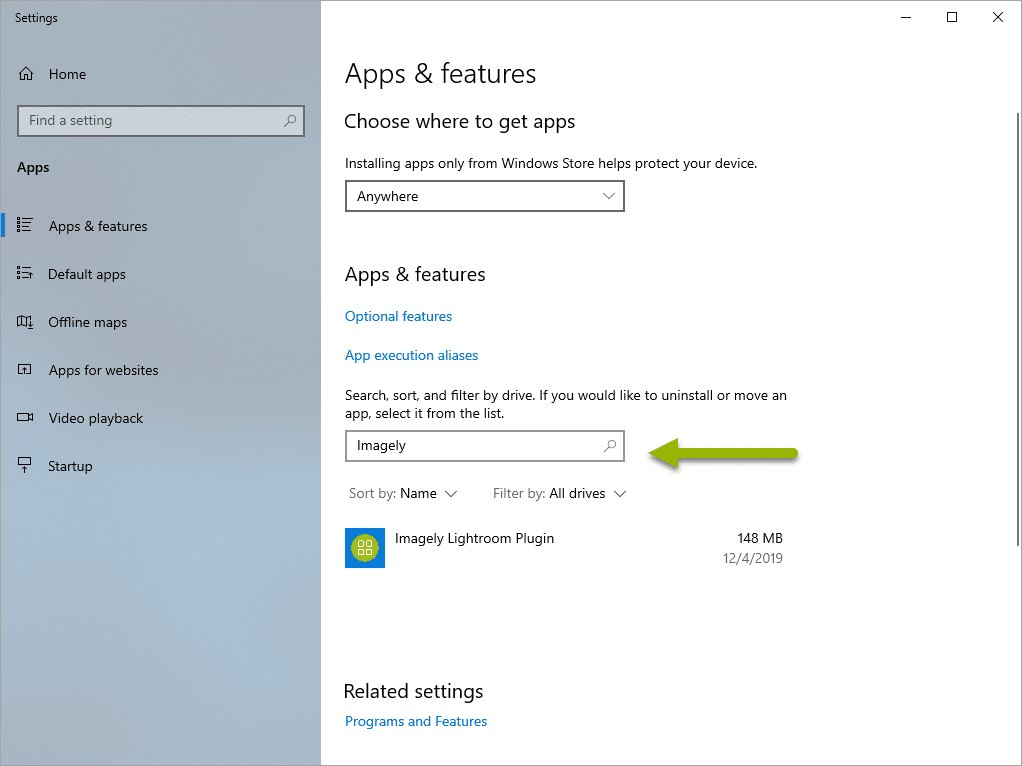Viewport: 1022px width, 766px height.
Task: Open Video playback settings
Action: click(96, 419)
